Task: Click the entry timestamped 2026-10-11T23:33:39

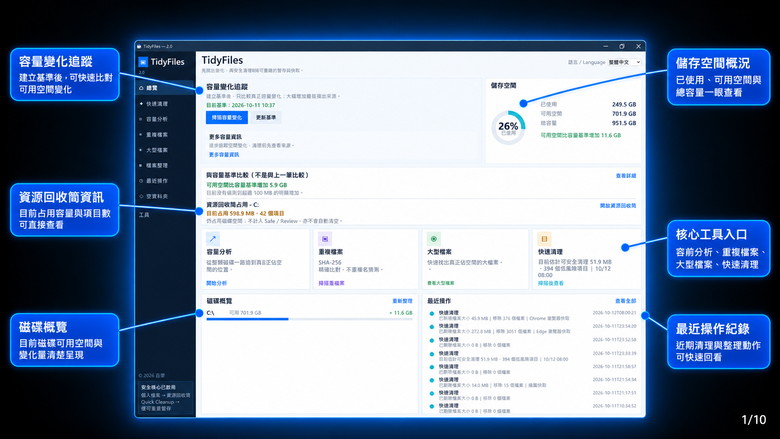Action: [x=532, y=355]
